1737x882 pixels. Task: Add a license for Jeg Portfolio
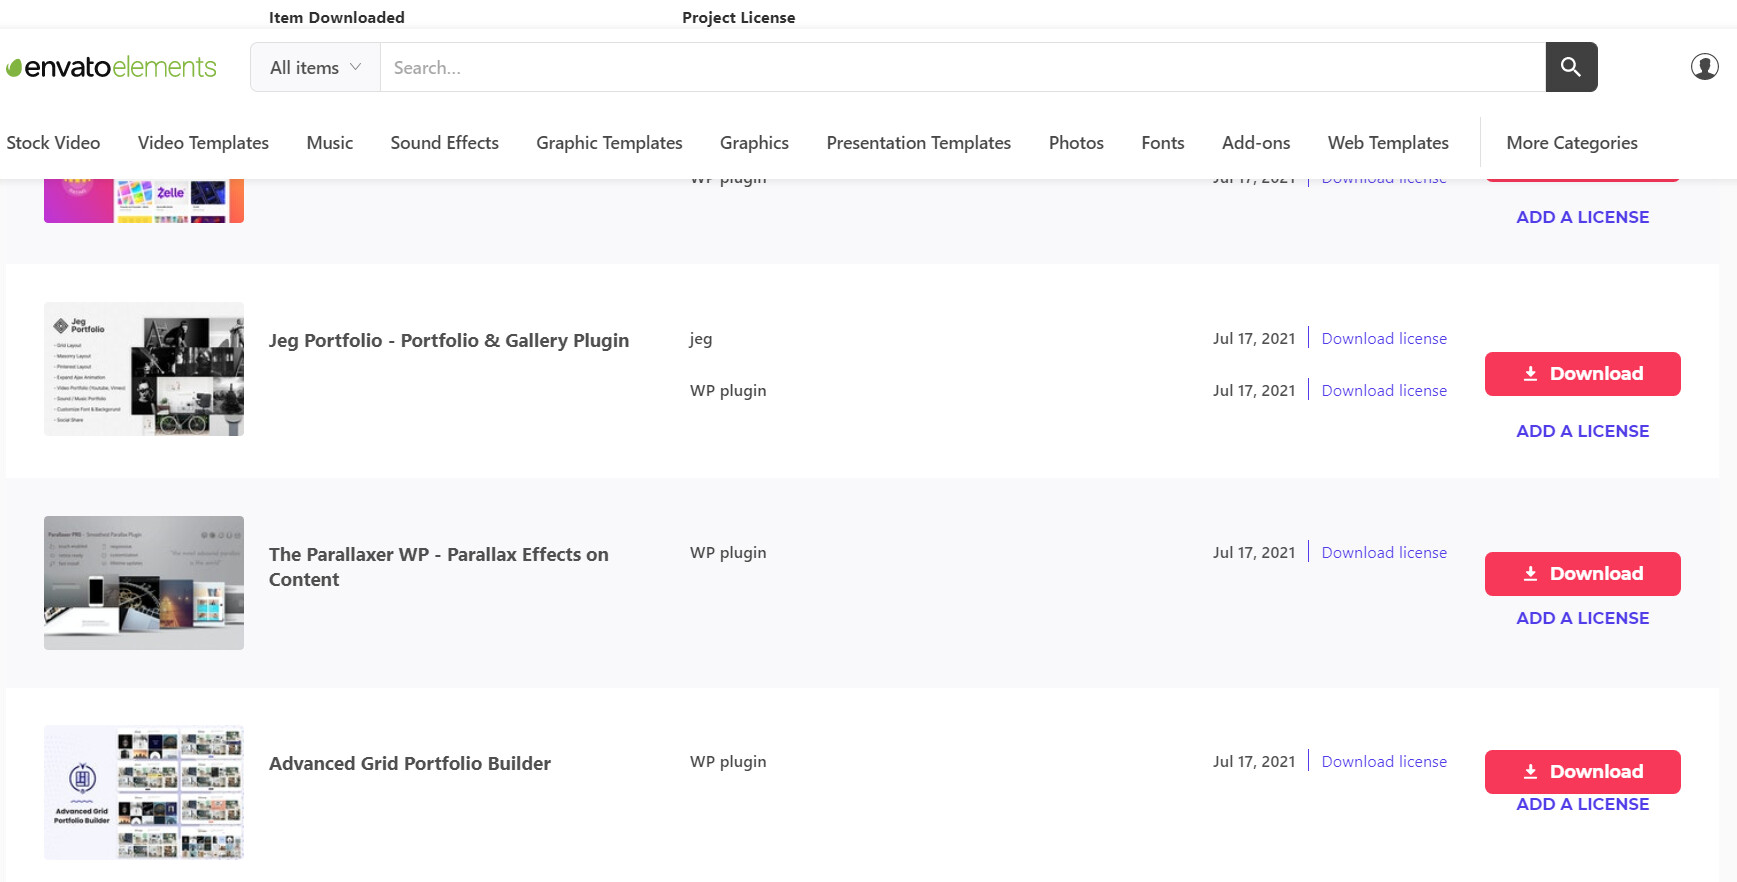click(1582, 431)
